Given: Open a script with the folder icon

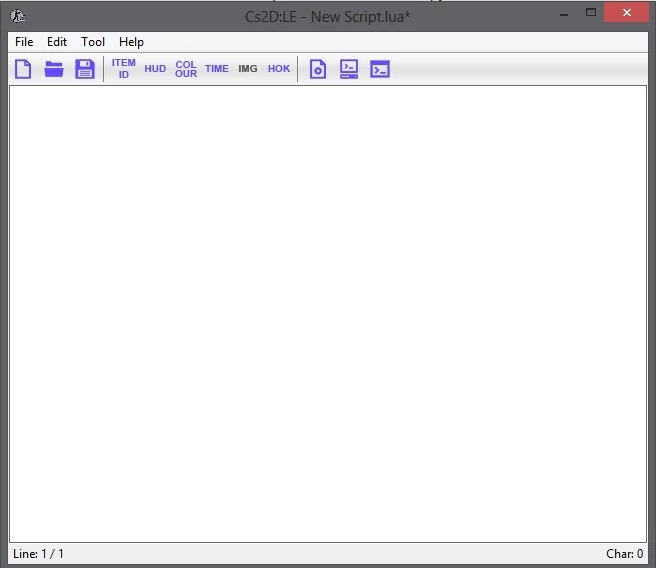Looking at the screenshot, I should pos(54,69).
